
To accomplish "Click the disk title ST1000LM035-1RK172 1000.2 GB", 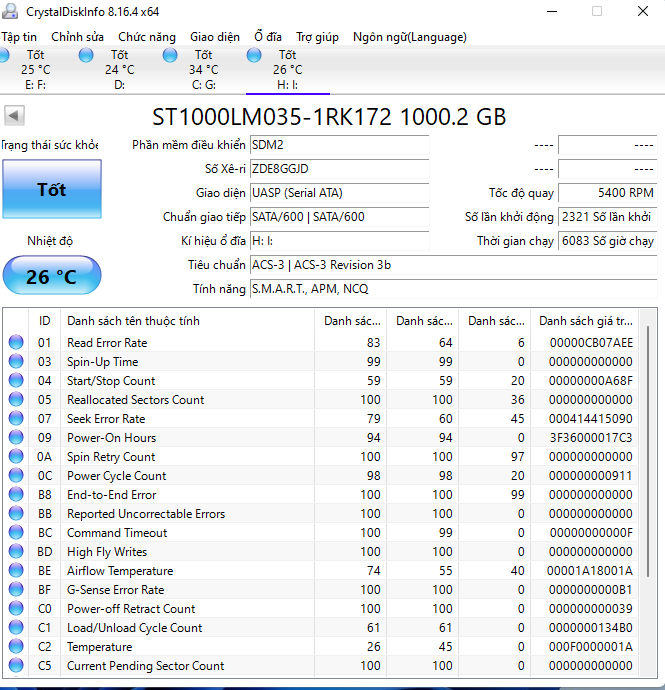I will (329, 117).
